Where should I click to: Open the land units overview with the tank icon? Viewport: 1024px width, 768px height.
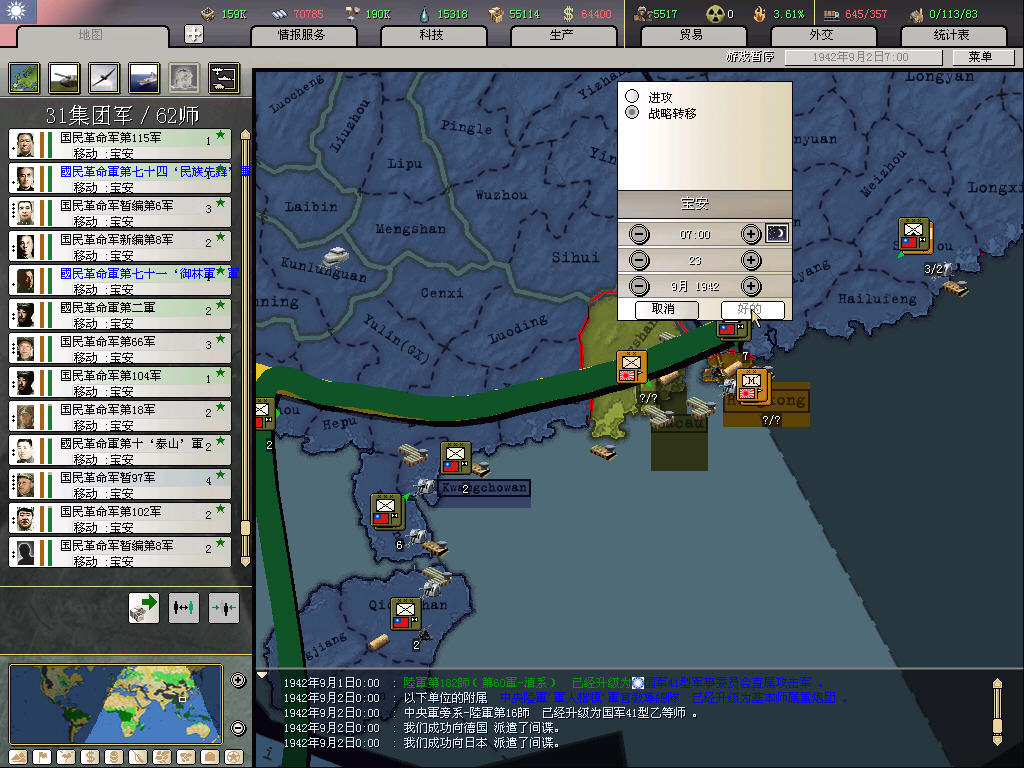pos(65,78)
